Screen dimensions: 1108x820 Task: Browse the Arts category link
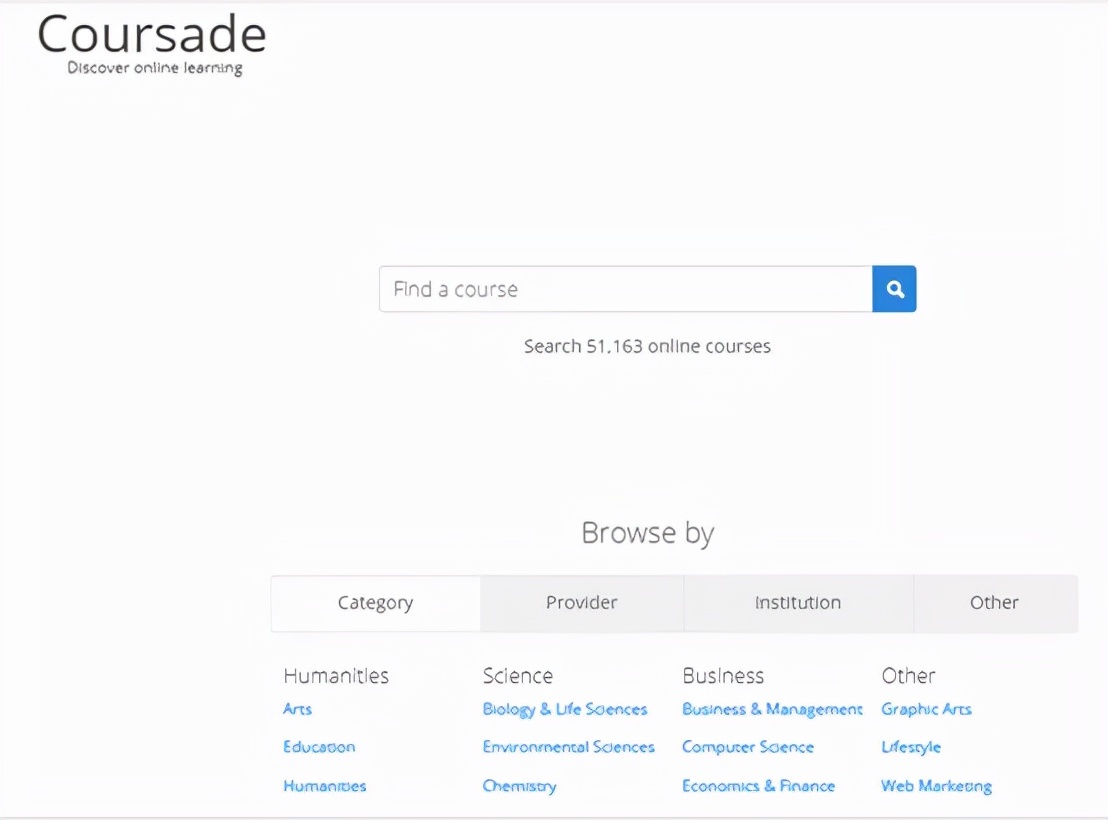297,709
